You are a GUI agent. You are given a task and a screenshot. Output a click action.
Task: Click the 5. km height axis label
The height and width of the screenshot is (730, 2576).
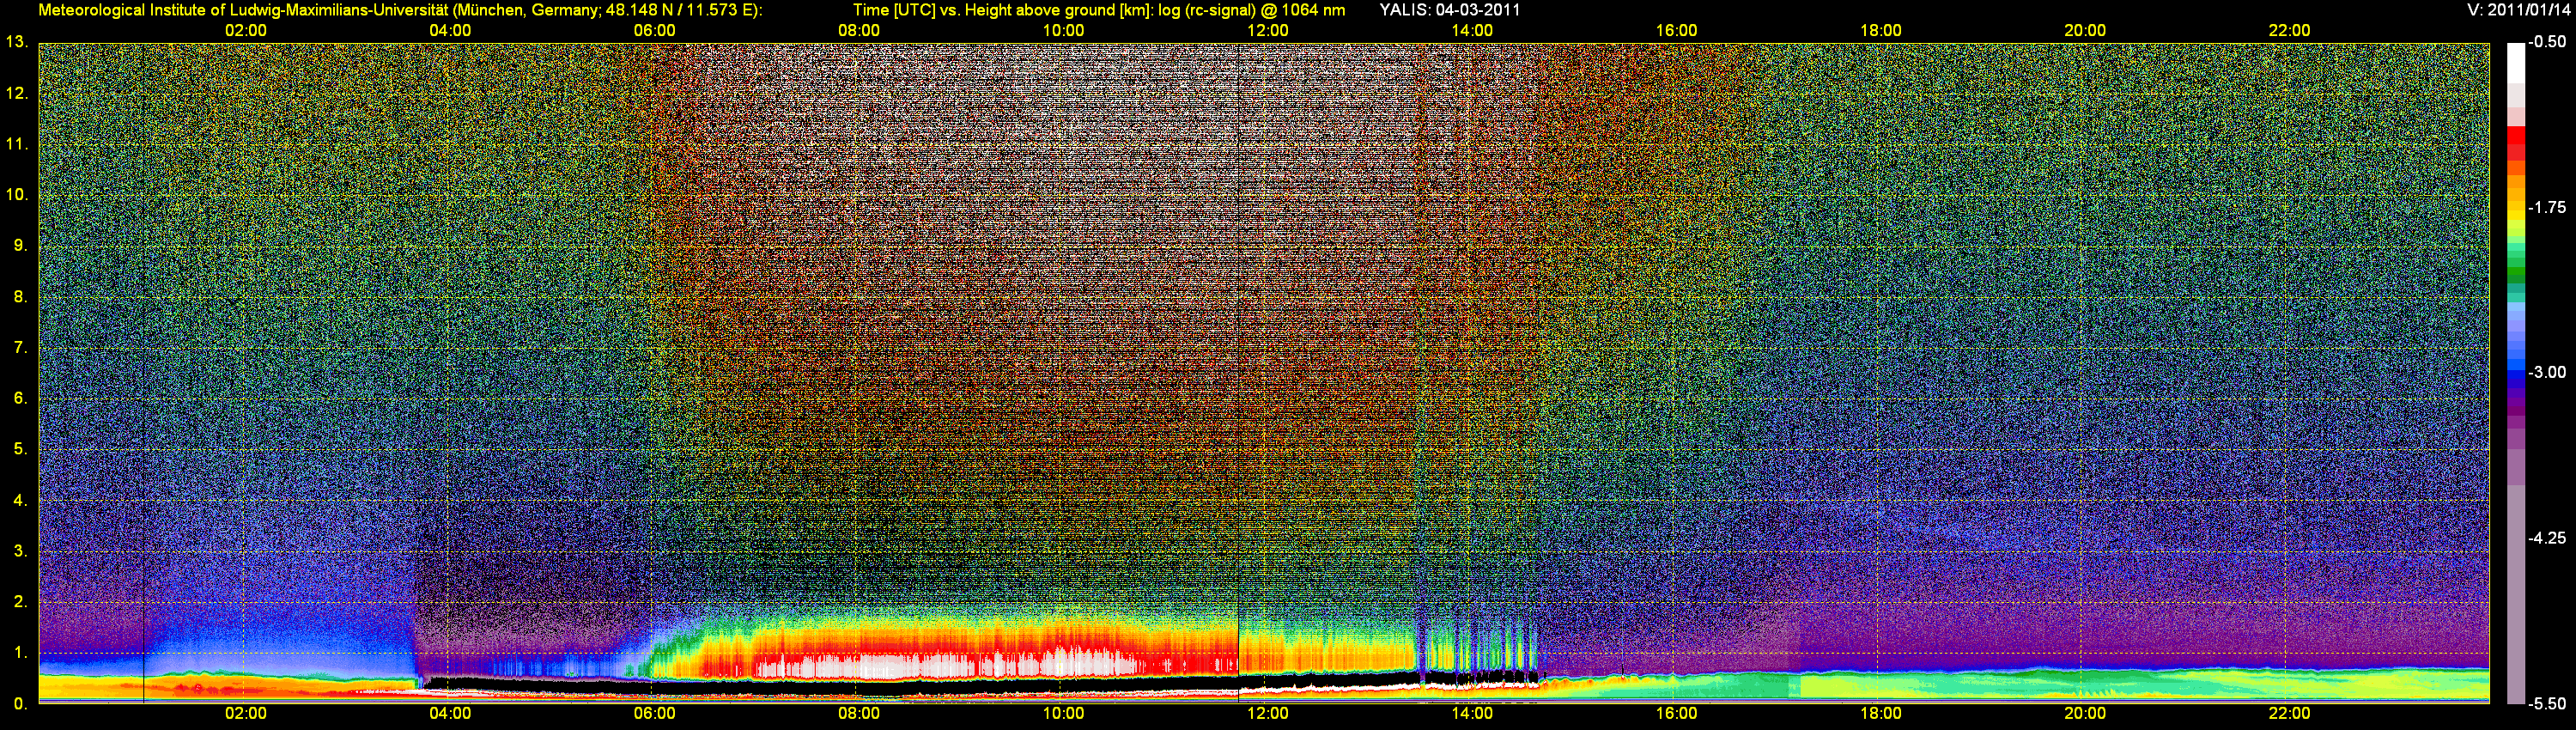coord(20,450)
